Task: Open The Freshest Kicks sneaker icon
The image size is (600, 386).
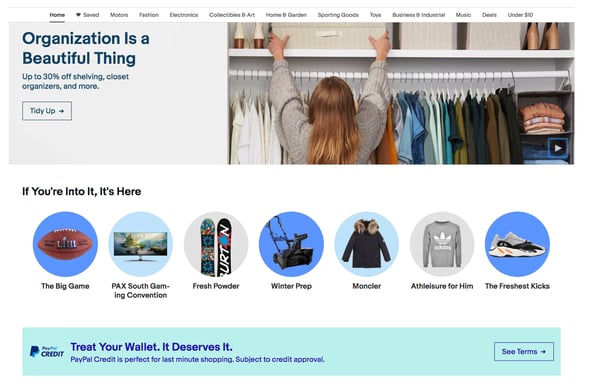Action: point(517,244)
